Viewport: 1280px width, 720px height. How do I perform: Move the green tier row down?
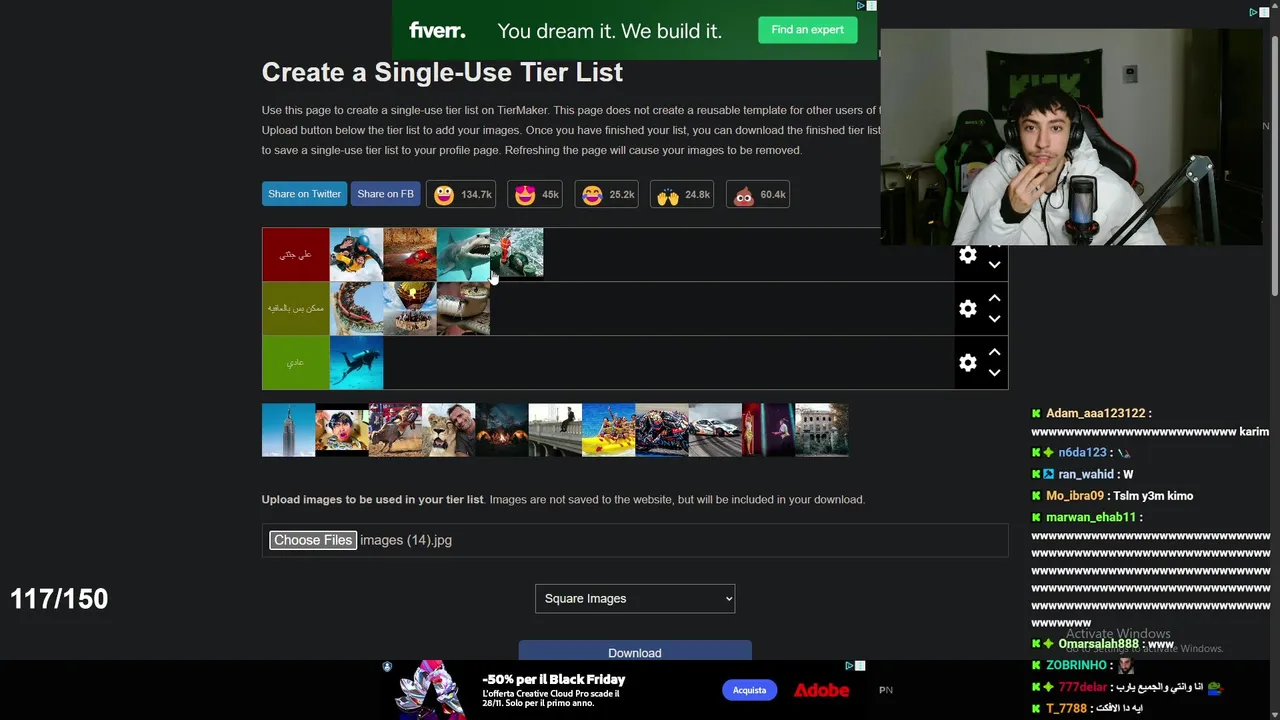[994, 373]
